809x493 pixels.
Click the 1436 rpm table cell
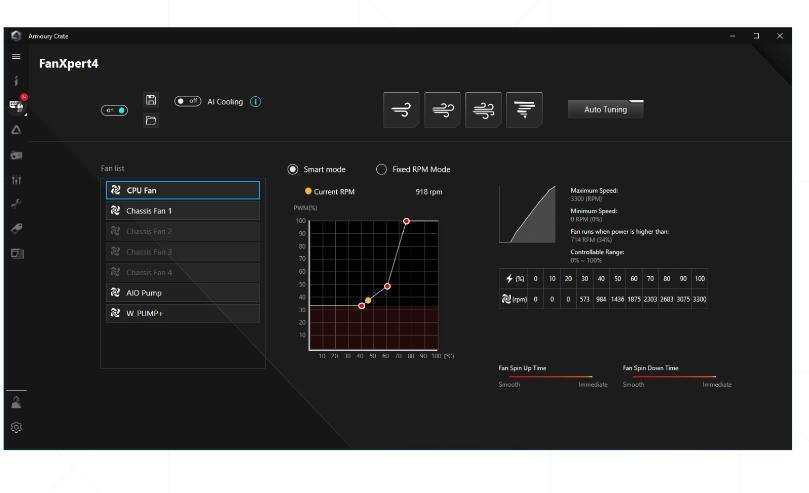coord(618,299)
